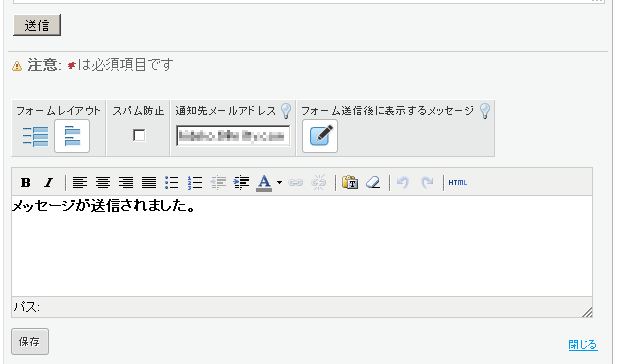Remove formatting with the eraser icon
The height and width of the screenshot is (364, 617).
373,183
